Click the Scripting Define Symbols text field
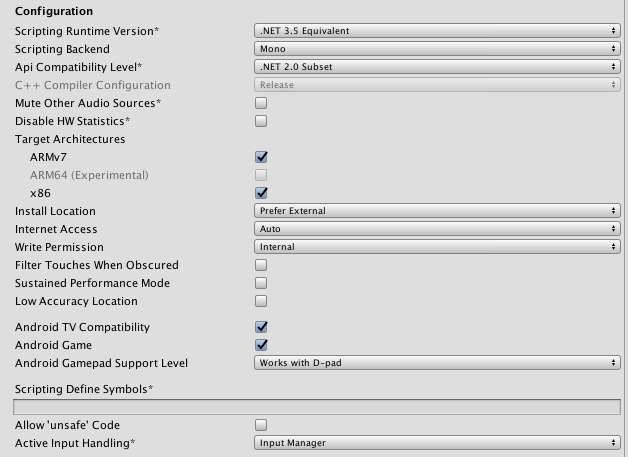 [x=317, y=407]
